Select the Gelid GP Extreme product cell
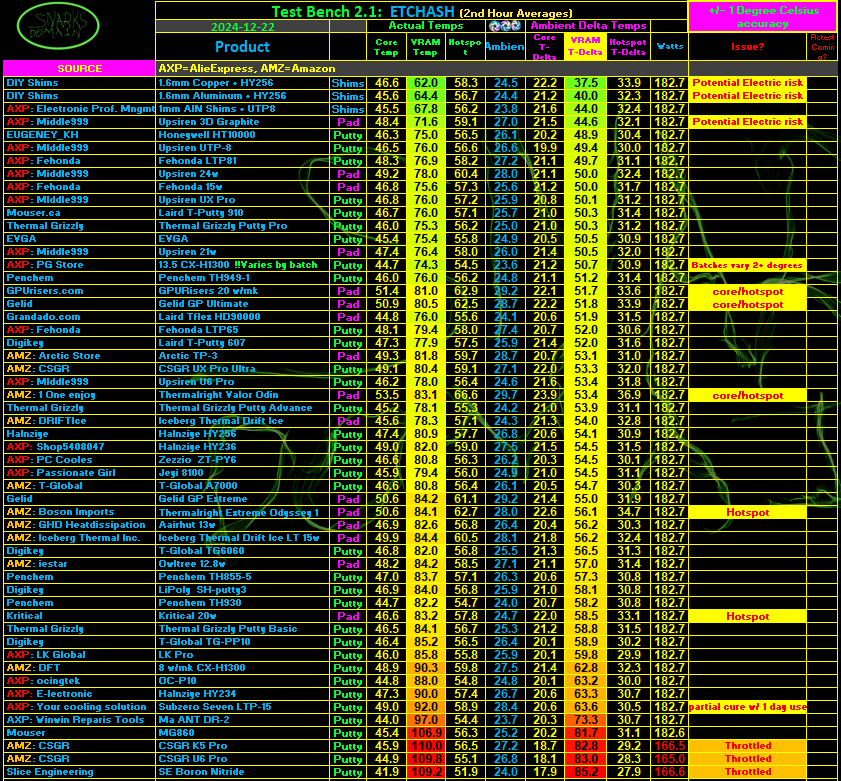Viewport: 841px width, 781px height. click(242, 499)
